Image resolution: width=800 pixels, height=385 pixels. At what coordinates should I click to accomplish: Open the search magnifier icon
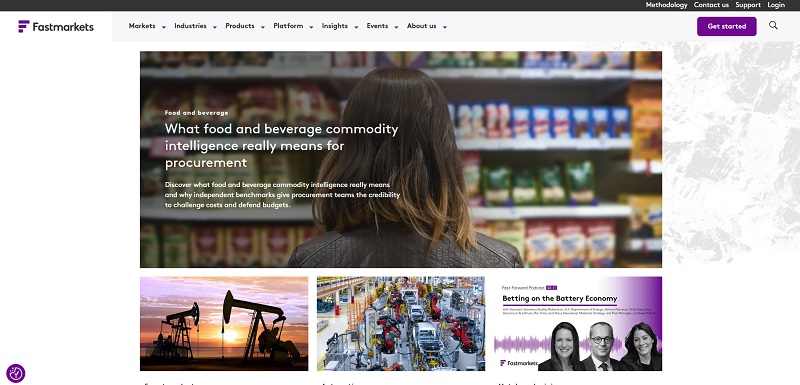(773, 25)
